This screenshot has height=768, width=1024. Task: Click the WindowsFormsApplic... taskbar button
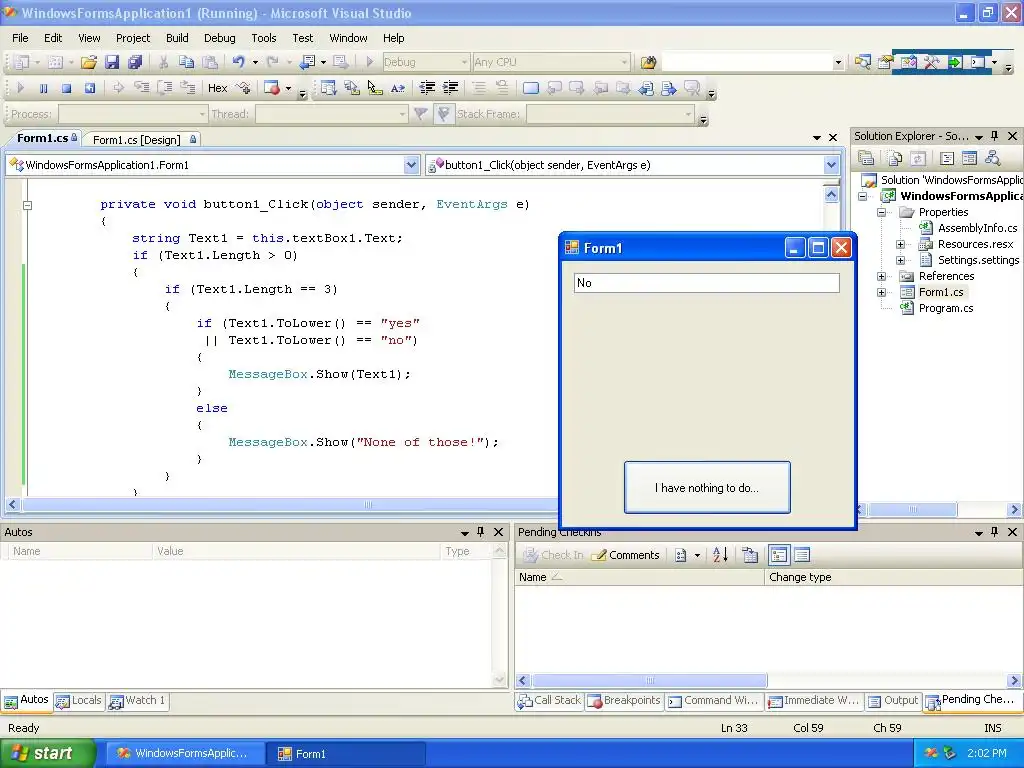click(185, 754)
